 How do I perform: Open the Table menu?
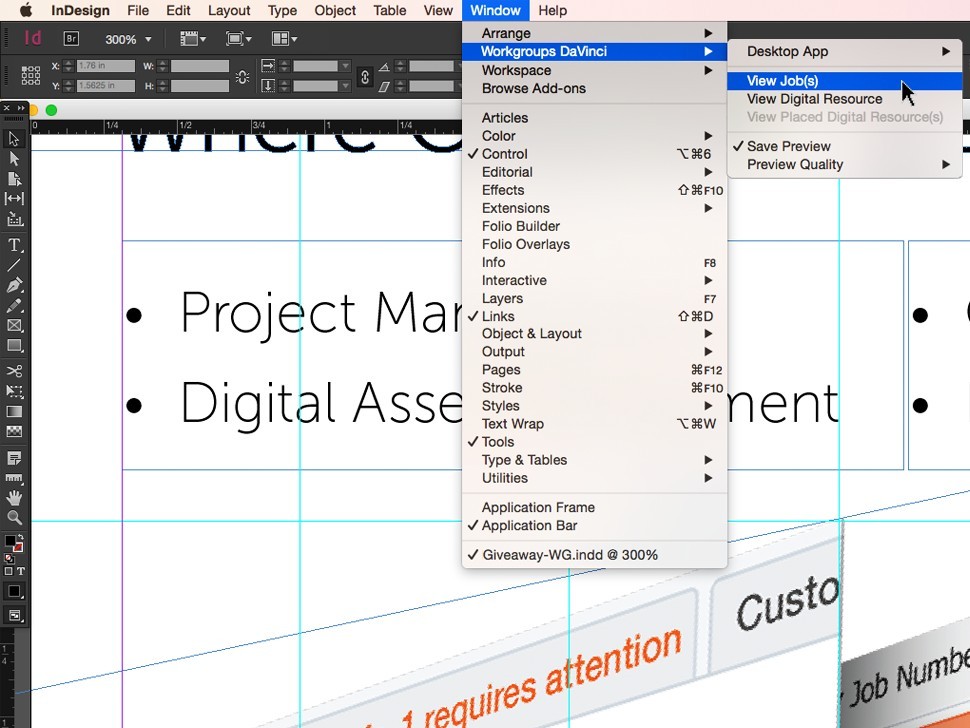tap(390, 11)
